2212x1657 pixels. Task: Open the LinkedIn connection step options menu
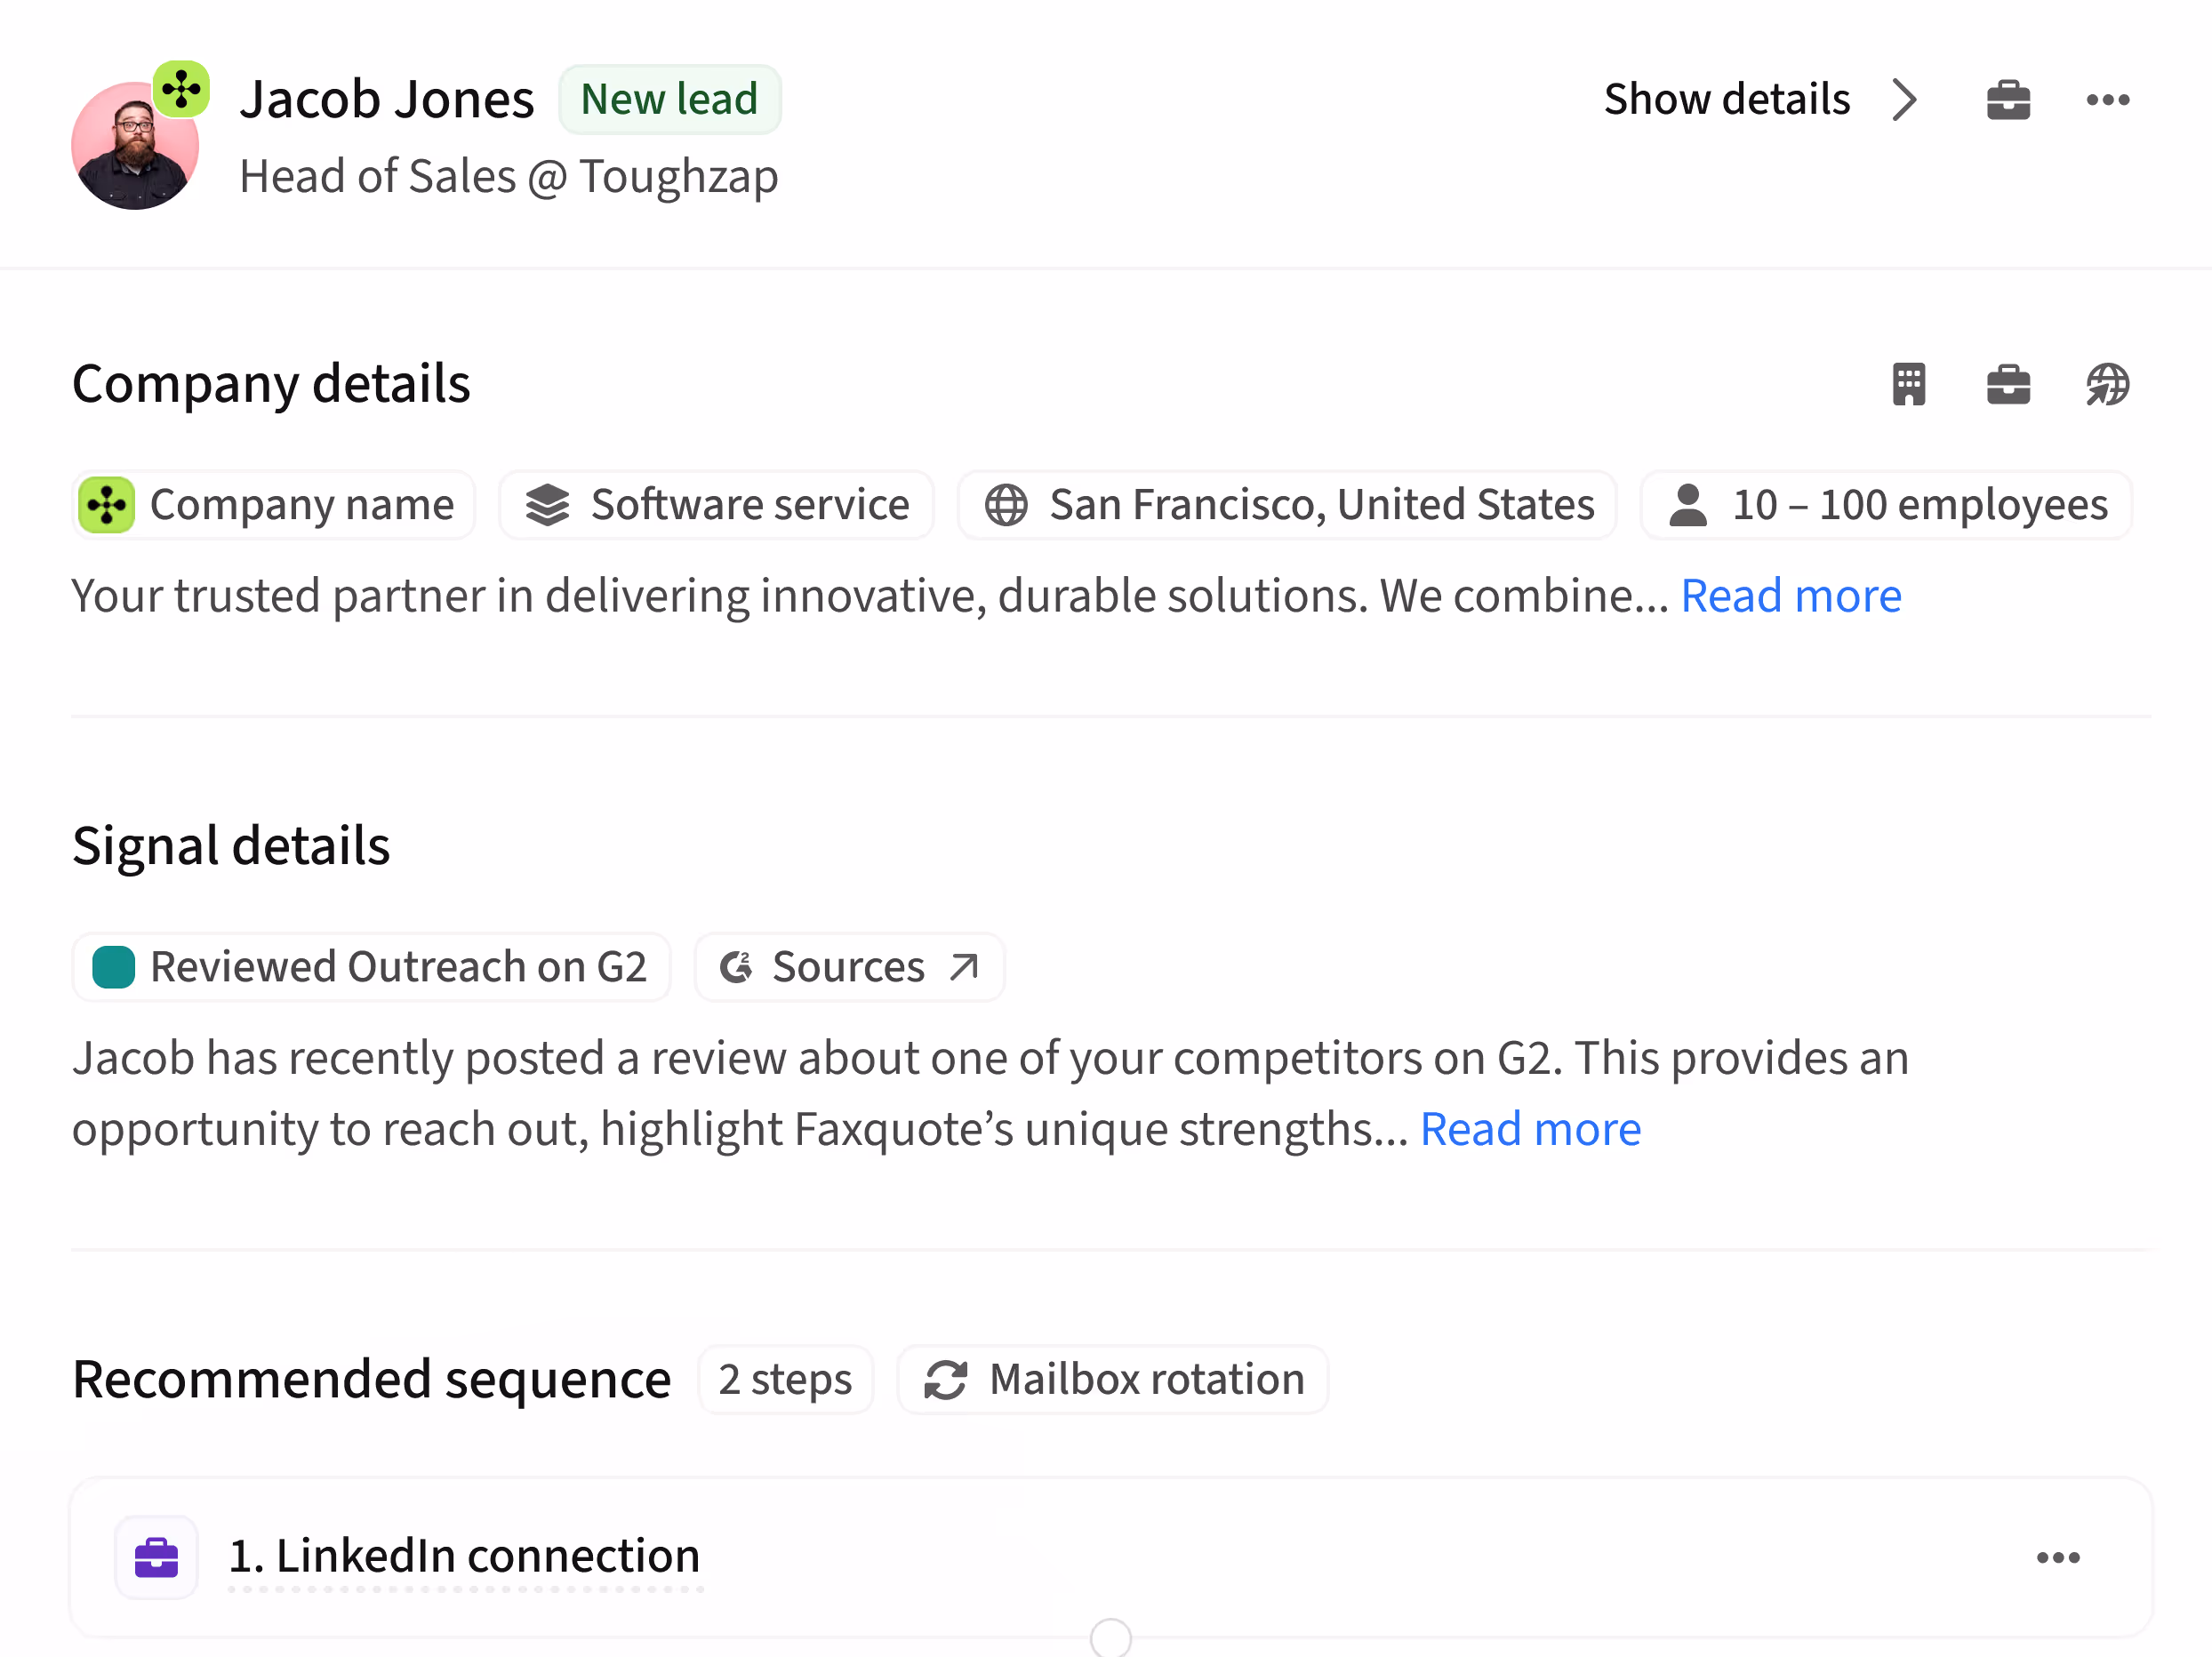pyautogui.click(x=2059, y=1556)
